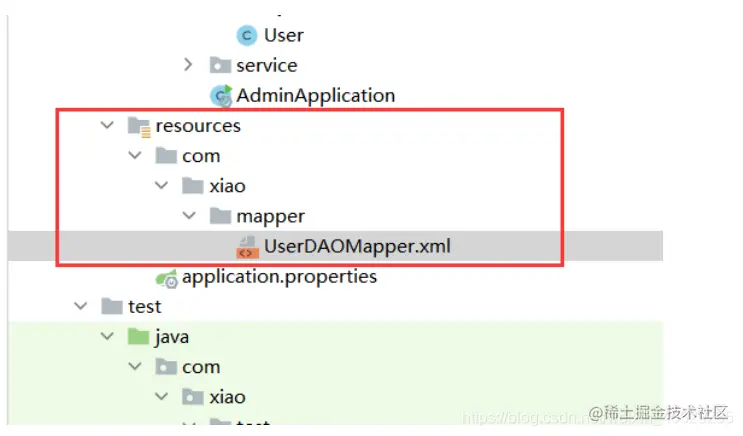743x436 pixels.
Task: Open the UserDAOMapper.xml file
Action: 357,246
